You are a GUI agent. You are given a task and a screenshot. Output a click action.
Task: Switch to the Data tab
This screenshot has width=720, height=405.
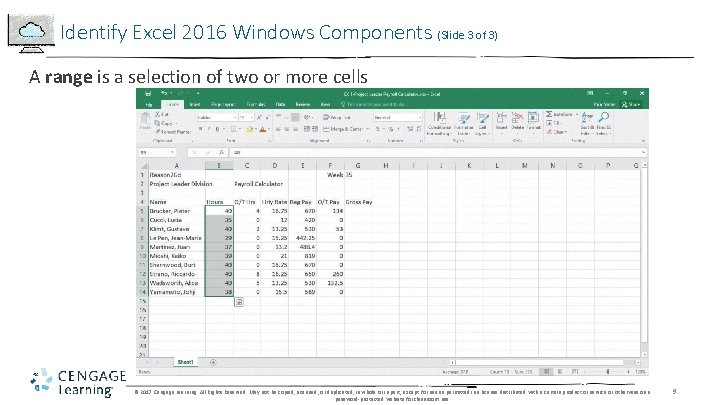pyautogui.click(x=281, y=105)
